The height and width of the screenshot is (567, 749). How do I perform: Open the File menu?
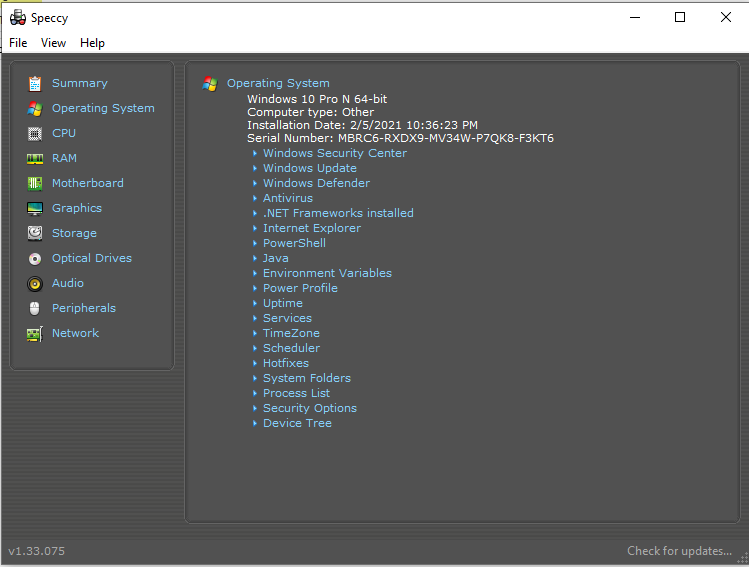click(x=18, y=43)
